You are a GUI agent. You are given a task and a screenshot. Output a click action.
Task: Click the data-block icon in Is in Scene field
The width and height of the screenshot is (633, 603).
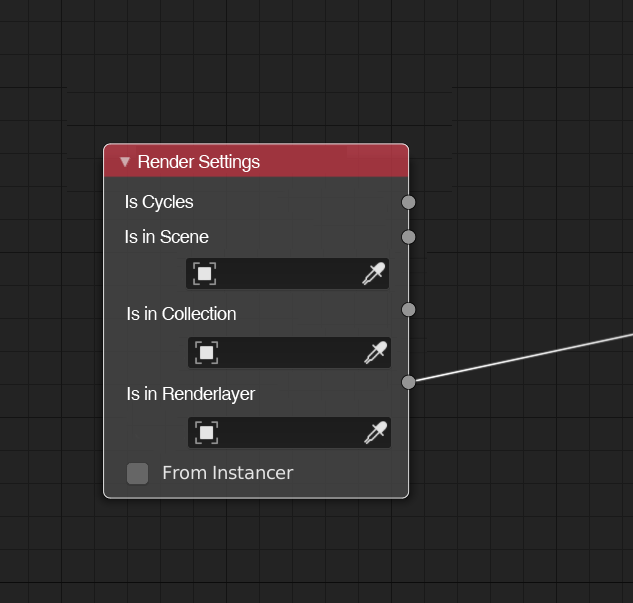[x=204, y=274]
